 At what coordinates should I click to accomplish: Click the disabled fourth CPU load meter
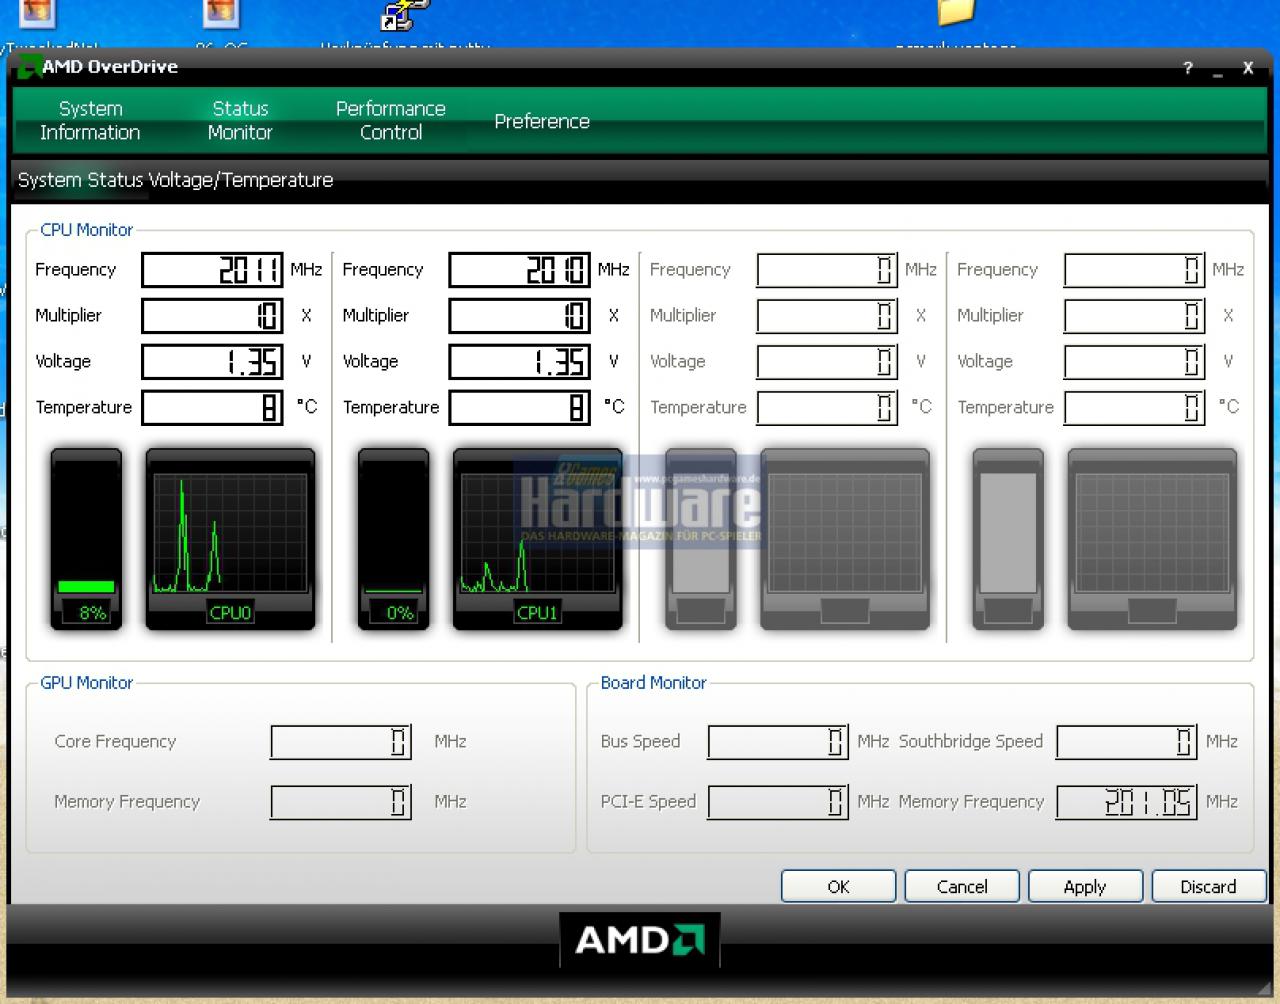[1008, 539]
